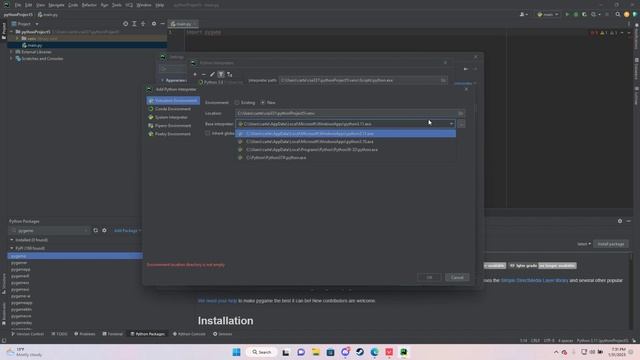Expand Scratches and Consoles node
Image resolution: width=640 pixels, height=360 pixels.
pos(11,59)
